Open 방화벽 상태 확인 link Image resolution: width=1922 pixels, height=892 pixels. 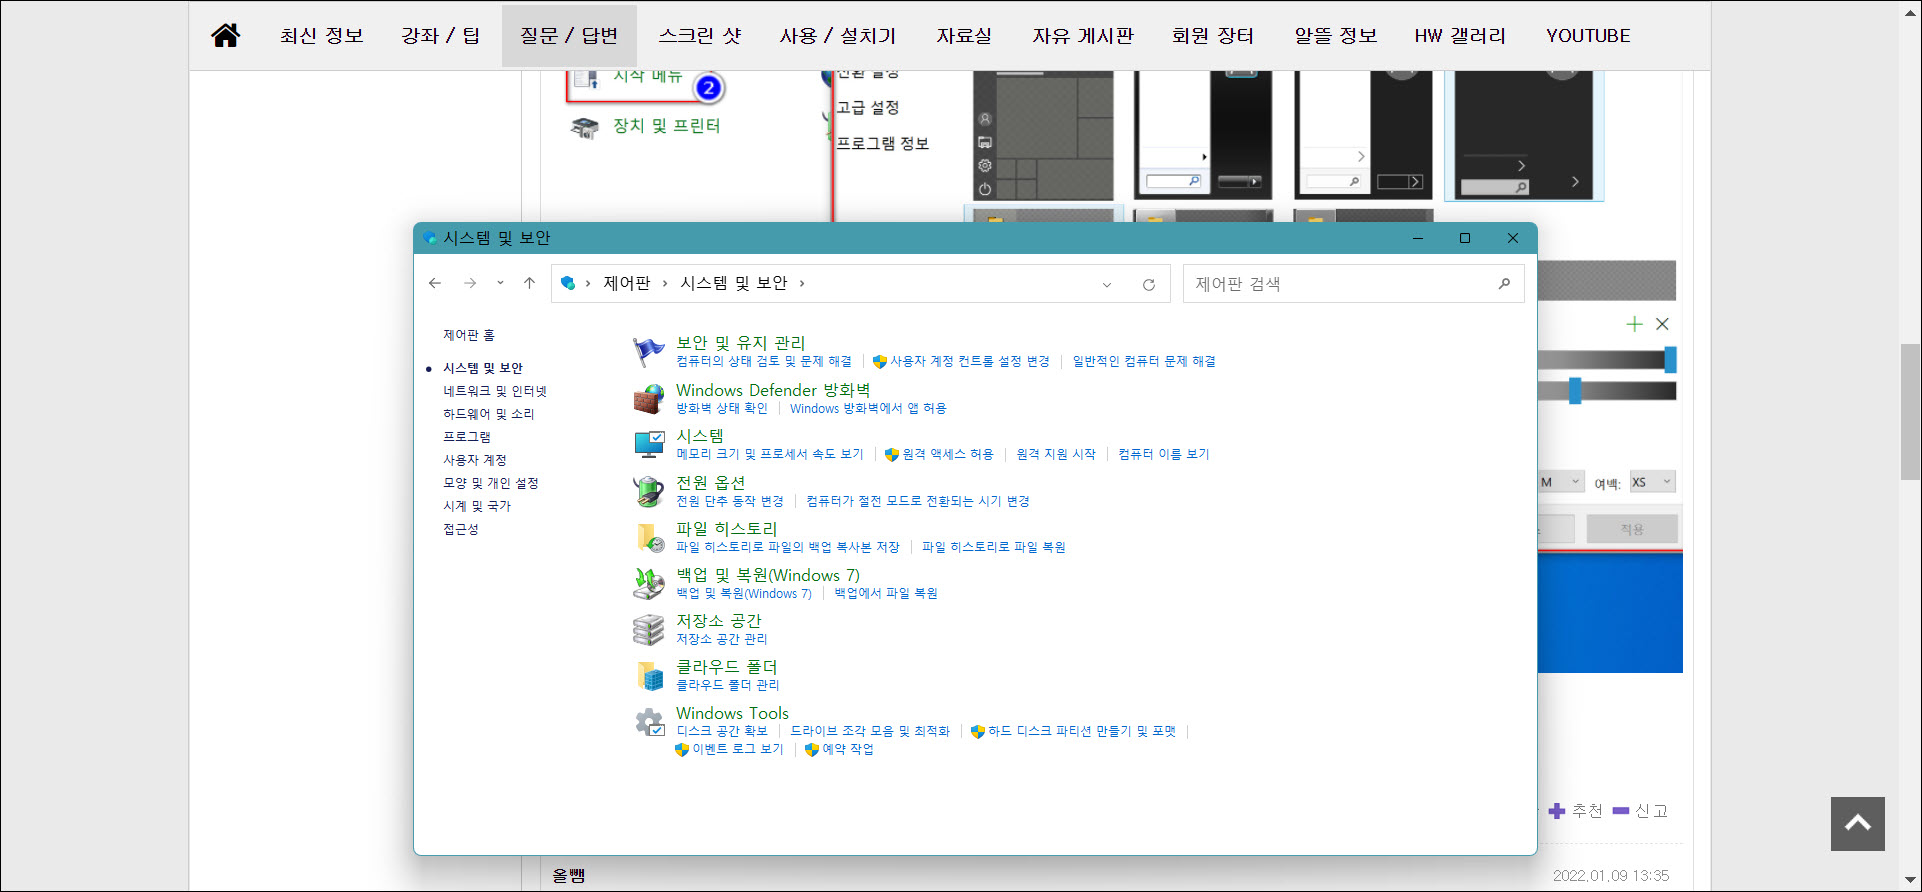coord(722,408)
